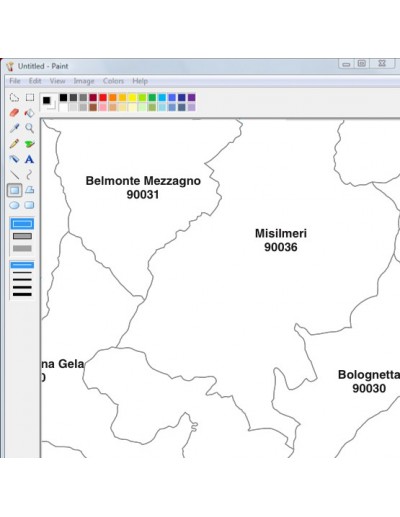The image size is (400, 517).
Task: Pick the white swatch in the palette
Action: [63, 107]
